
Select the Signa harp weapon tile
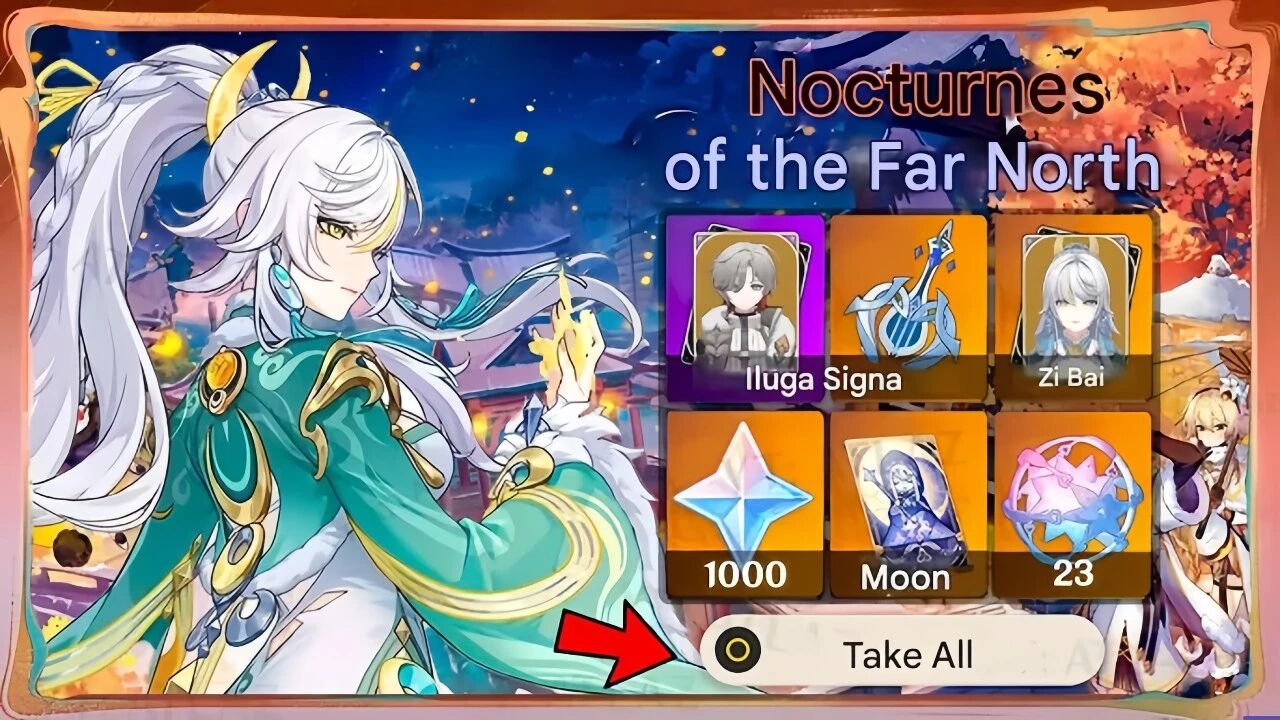(908, 306)
